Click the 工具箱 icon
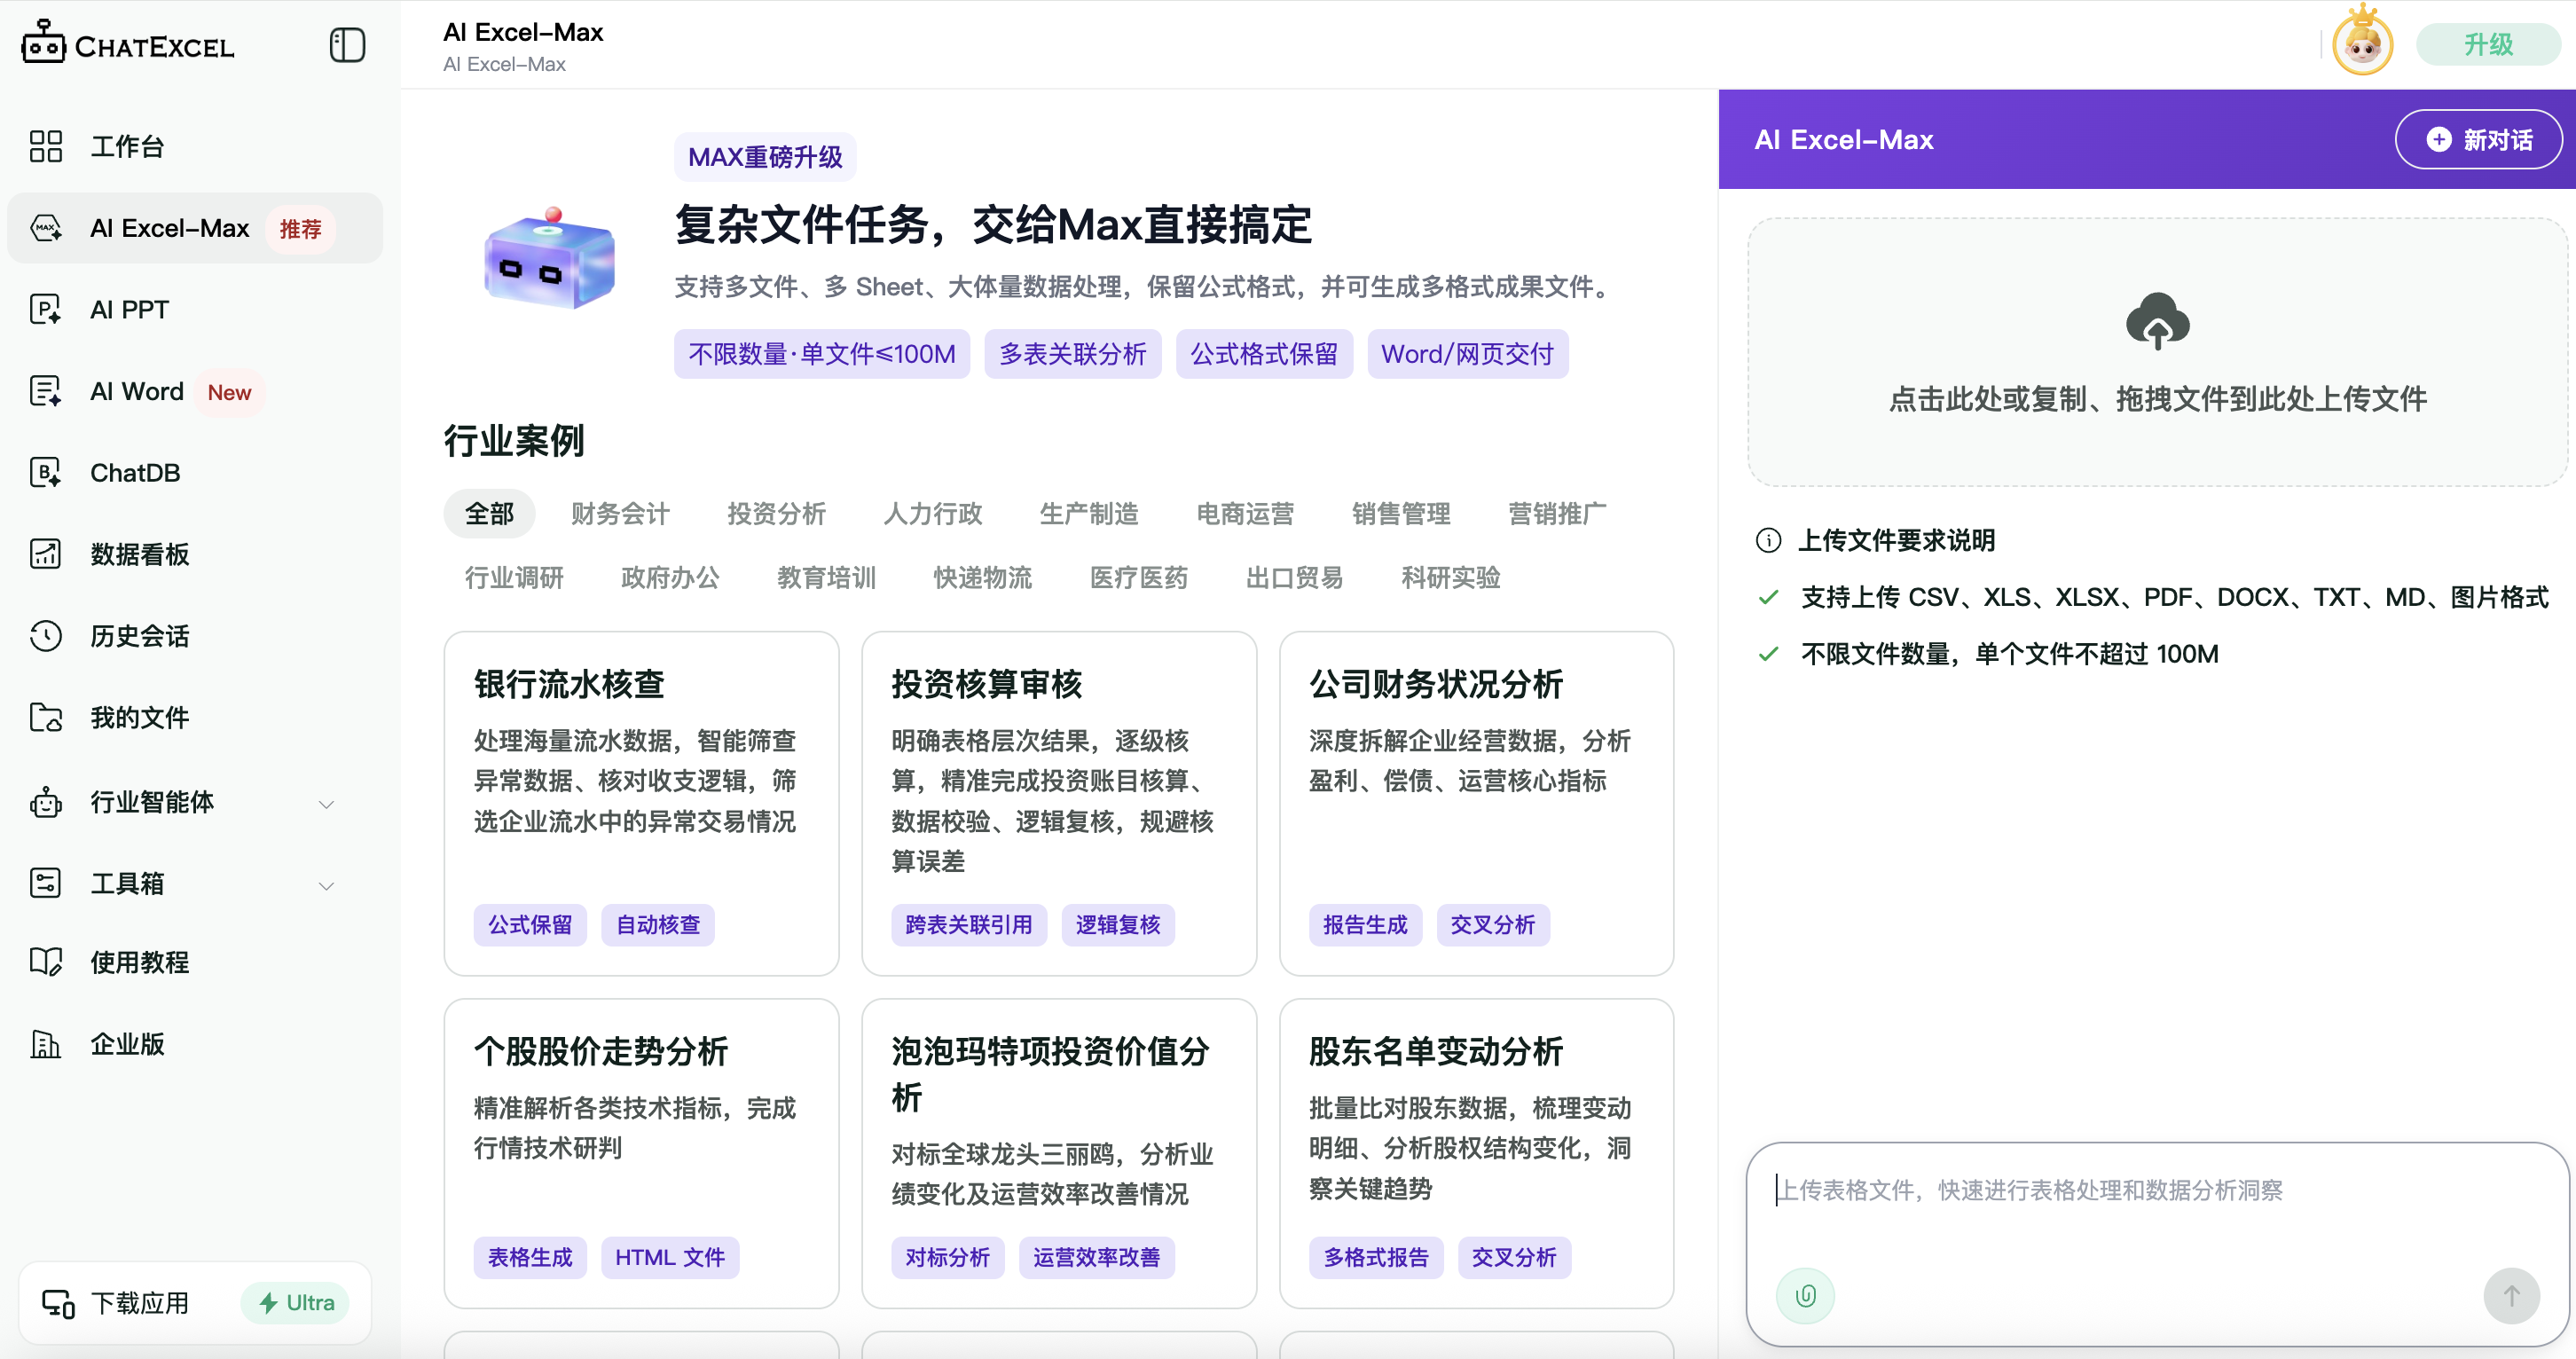The height and width of the screenshot is (1359, 2576). coord(46,883)
